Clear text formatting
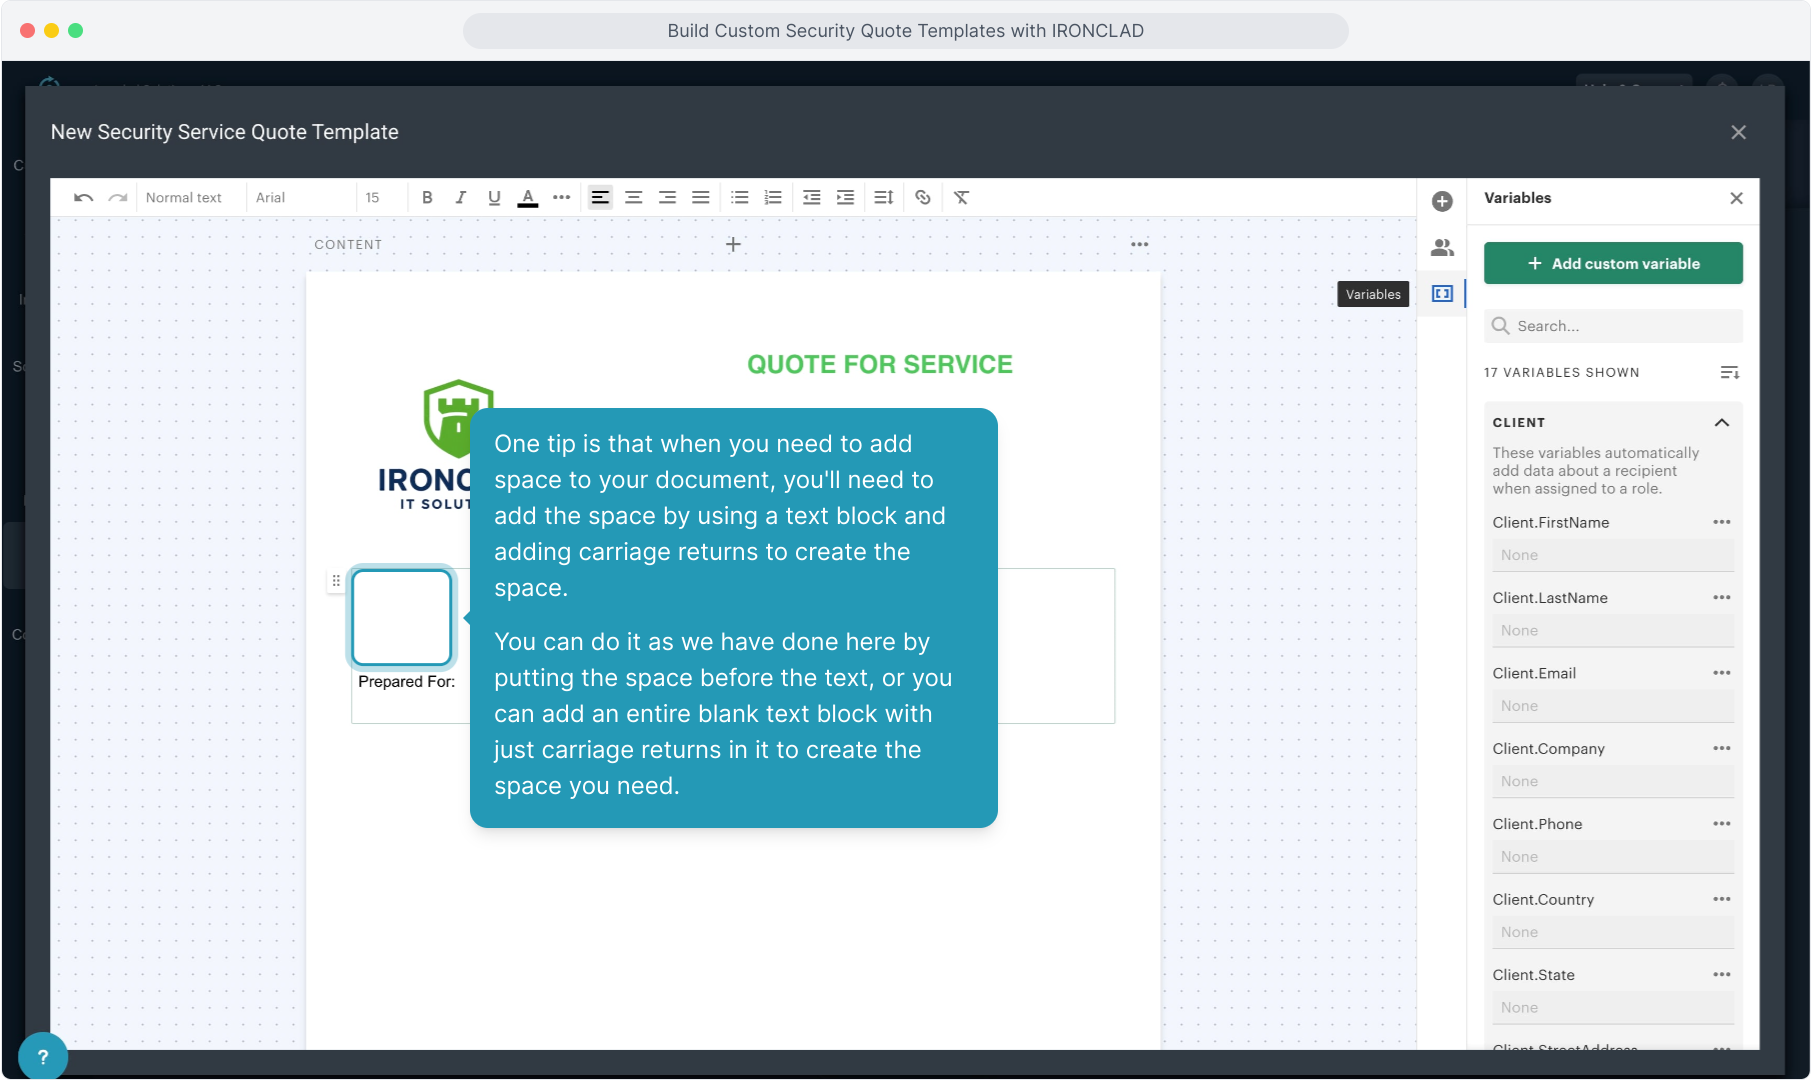Viewport: 1812px width, 1080px height. [961, 198]
